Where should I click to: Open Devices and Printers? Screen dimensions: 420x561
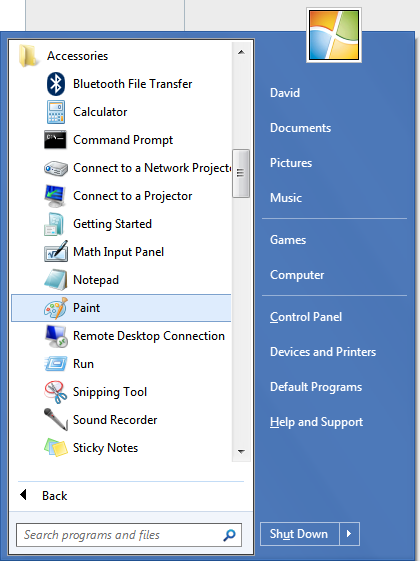(x=323, y=352)
